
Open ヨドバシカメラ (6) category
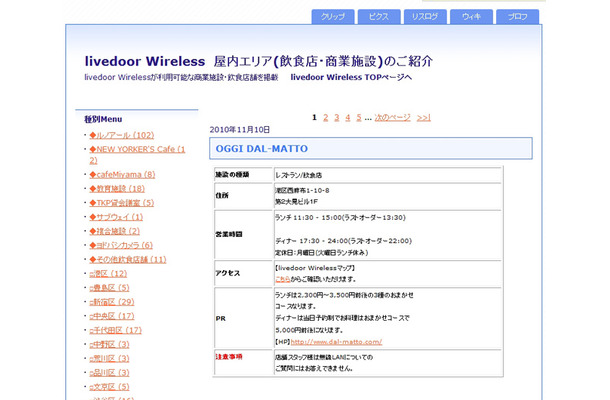121,245
